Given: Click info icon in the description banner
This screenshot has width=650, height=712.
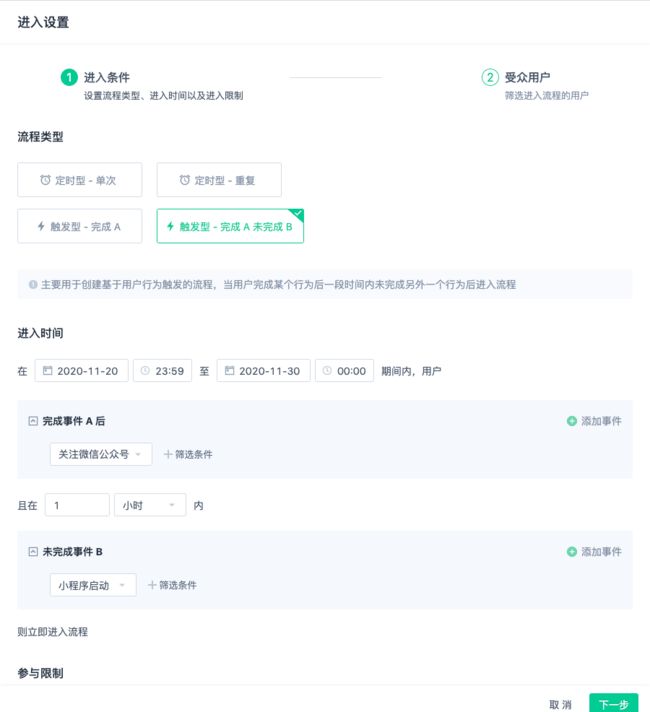Looking at the screenshot, I should (33, 285).
